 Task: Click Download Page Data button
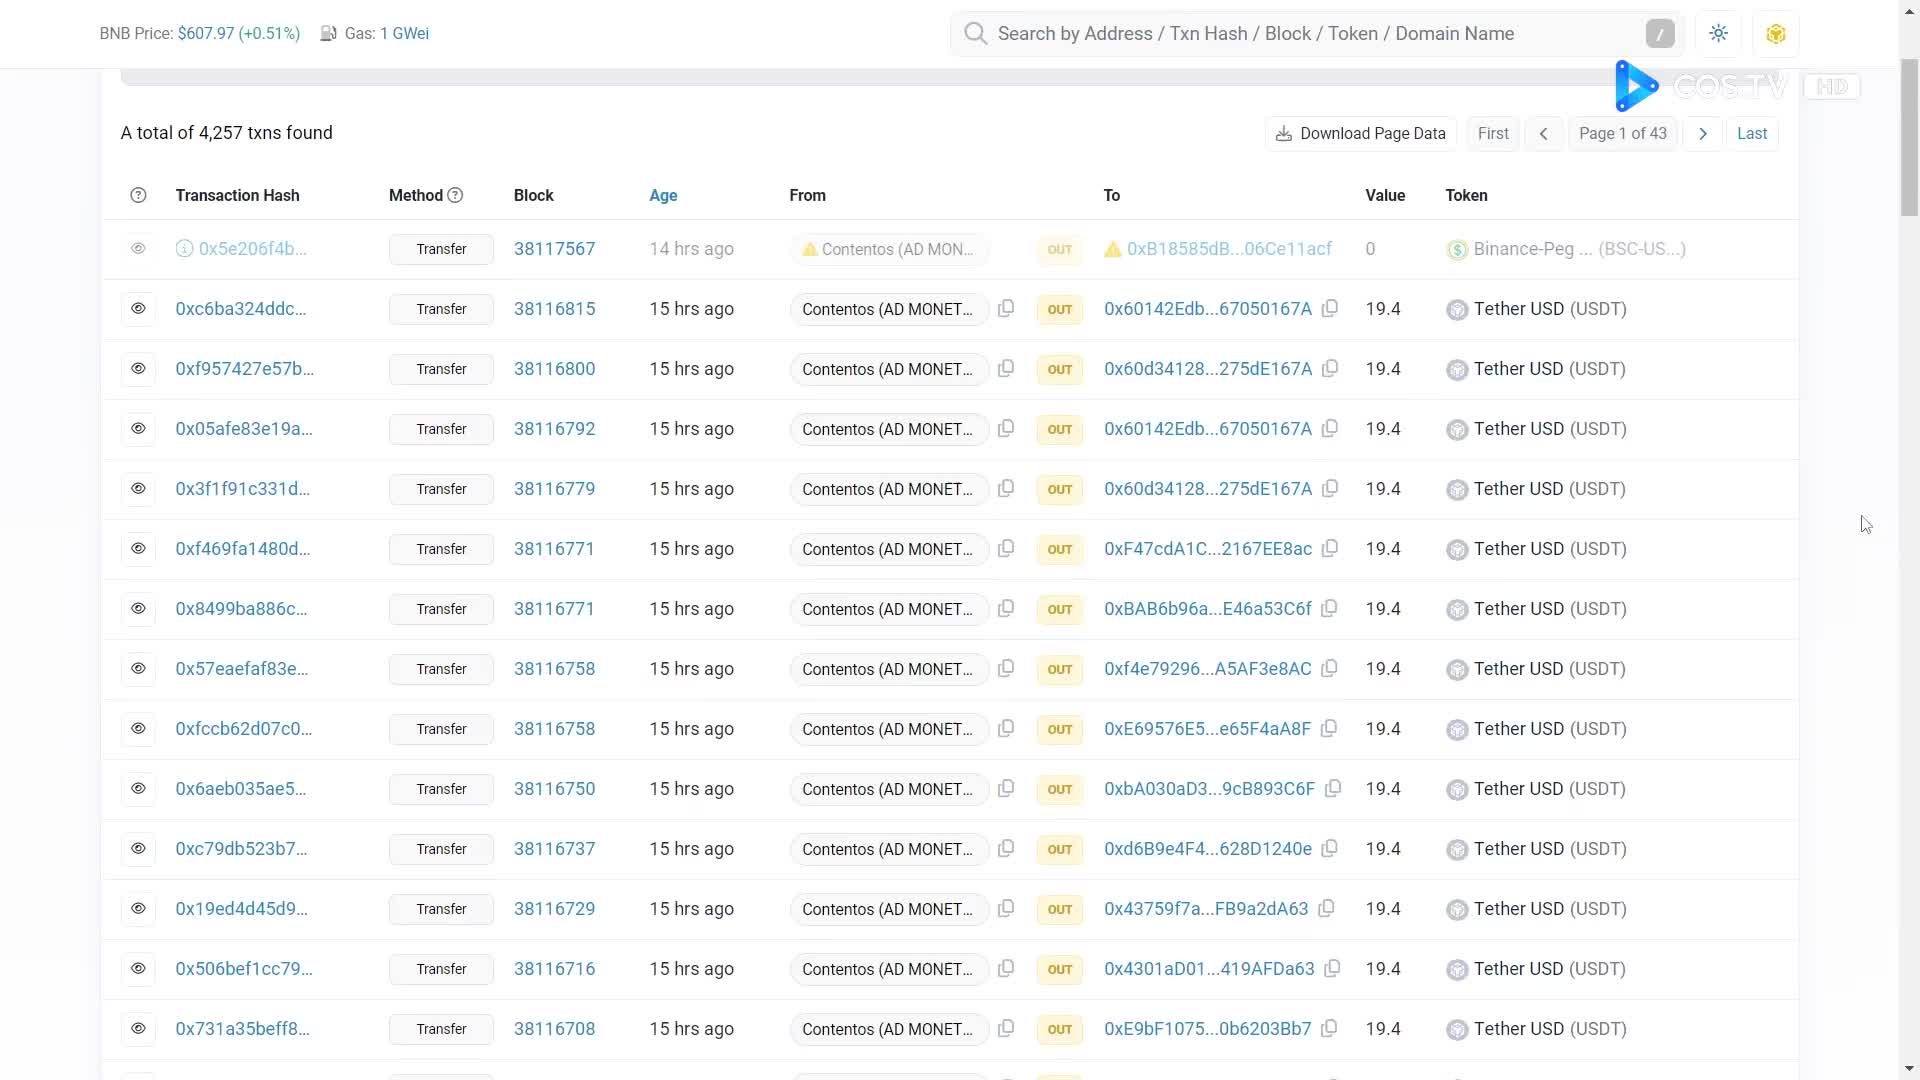[x=1360, y=134]
